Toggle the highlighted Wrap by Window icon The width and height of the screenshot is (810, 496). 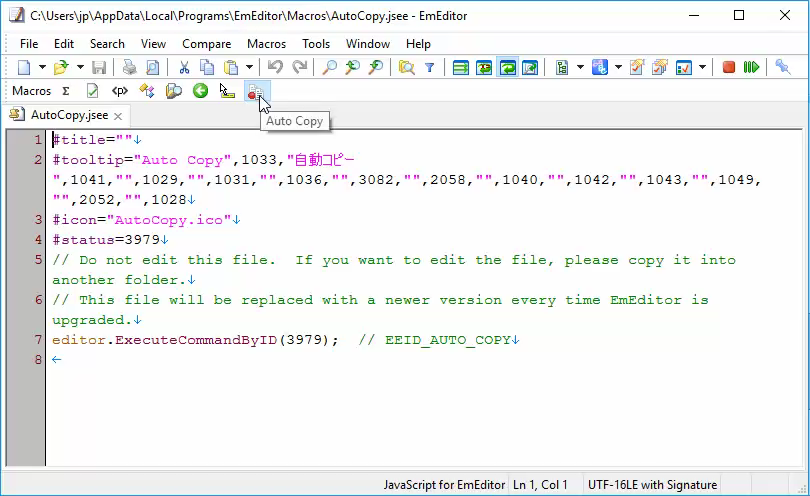pyautogui.click(x=508, y=67)
